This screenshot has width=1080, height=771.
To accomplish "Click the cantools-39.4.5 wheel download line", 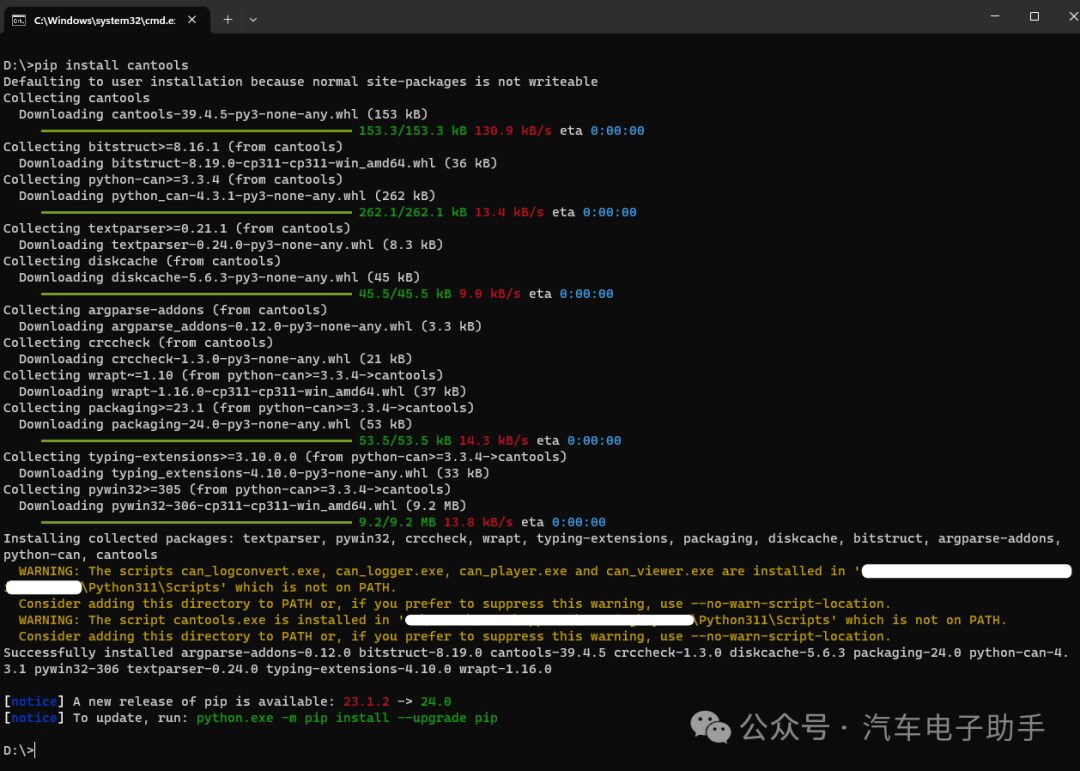I will [223, 114].
